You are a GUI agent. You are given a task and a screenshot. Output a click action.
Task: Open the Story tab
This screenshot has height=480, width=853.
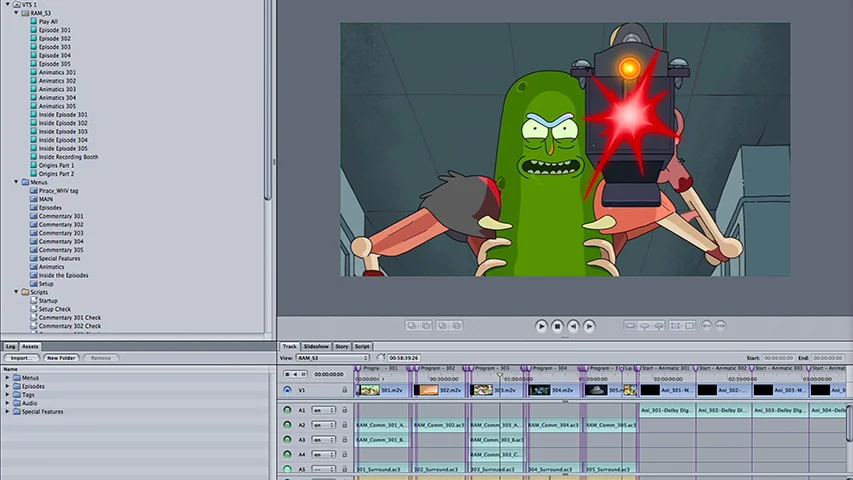(342, 346)
